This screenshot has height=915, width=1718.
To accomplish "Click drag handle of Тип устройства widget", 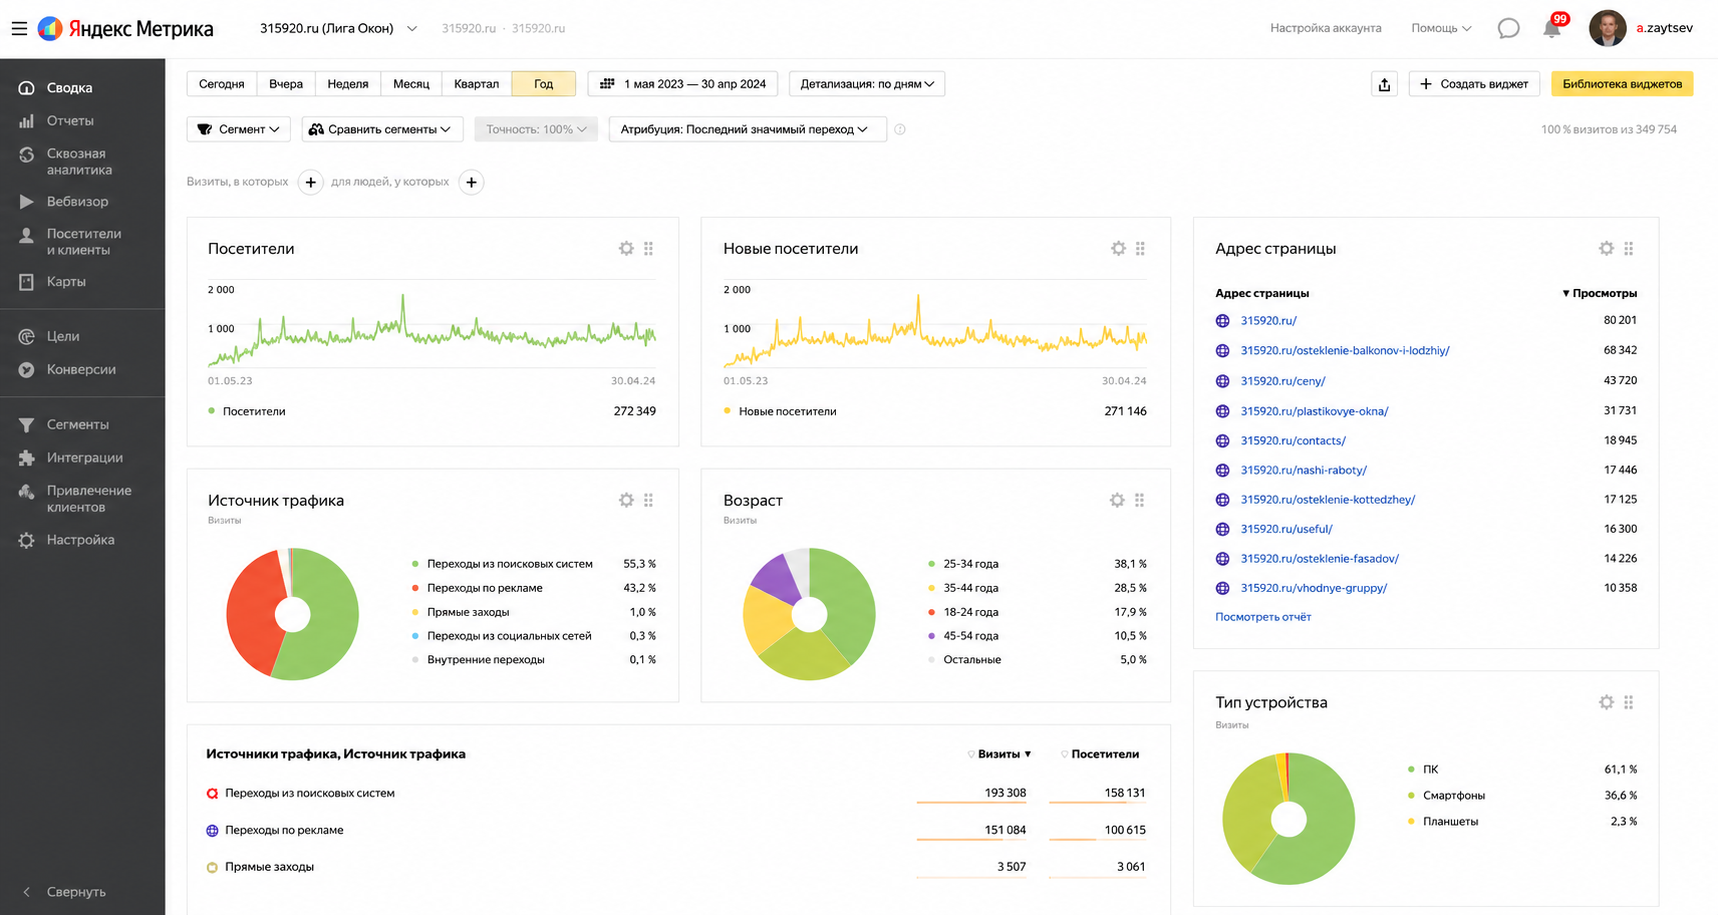I will [x=1629, y=702].
